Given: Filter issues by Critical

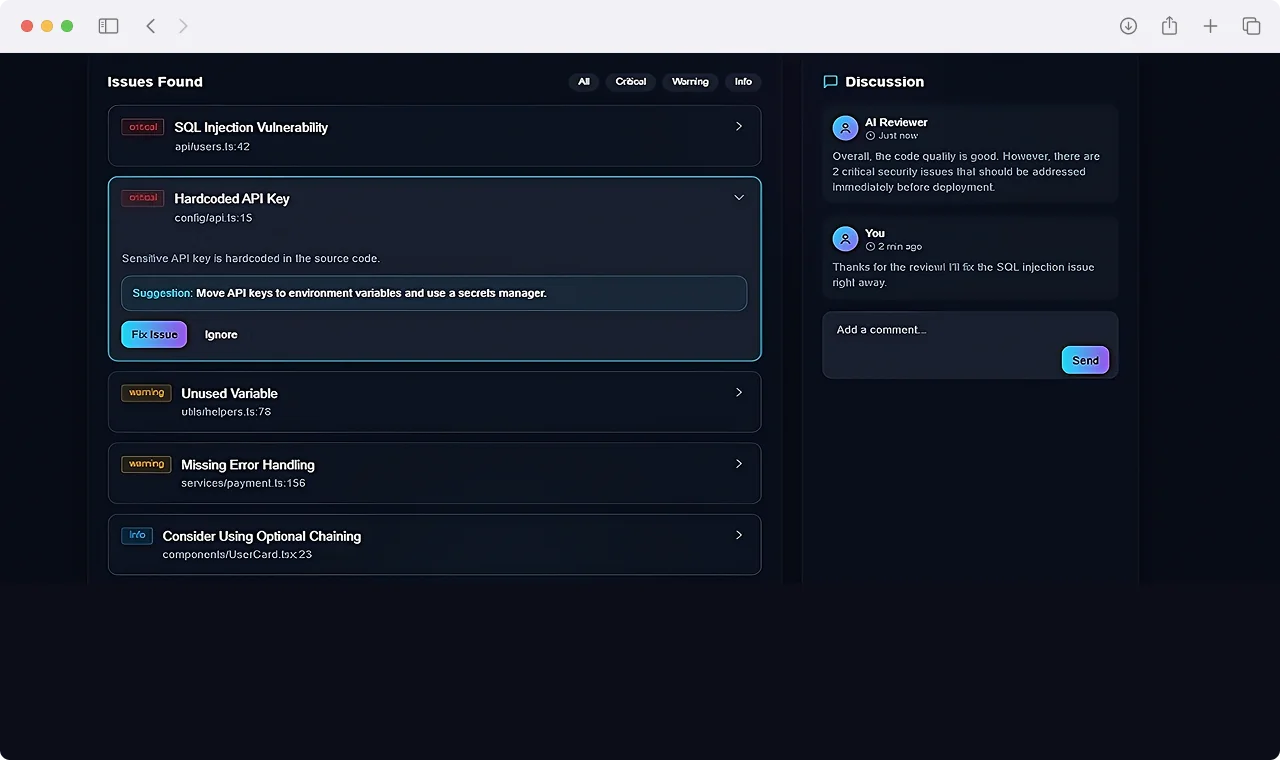Looking at the screenshot, I should [x=631, y=82].
